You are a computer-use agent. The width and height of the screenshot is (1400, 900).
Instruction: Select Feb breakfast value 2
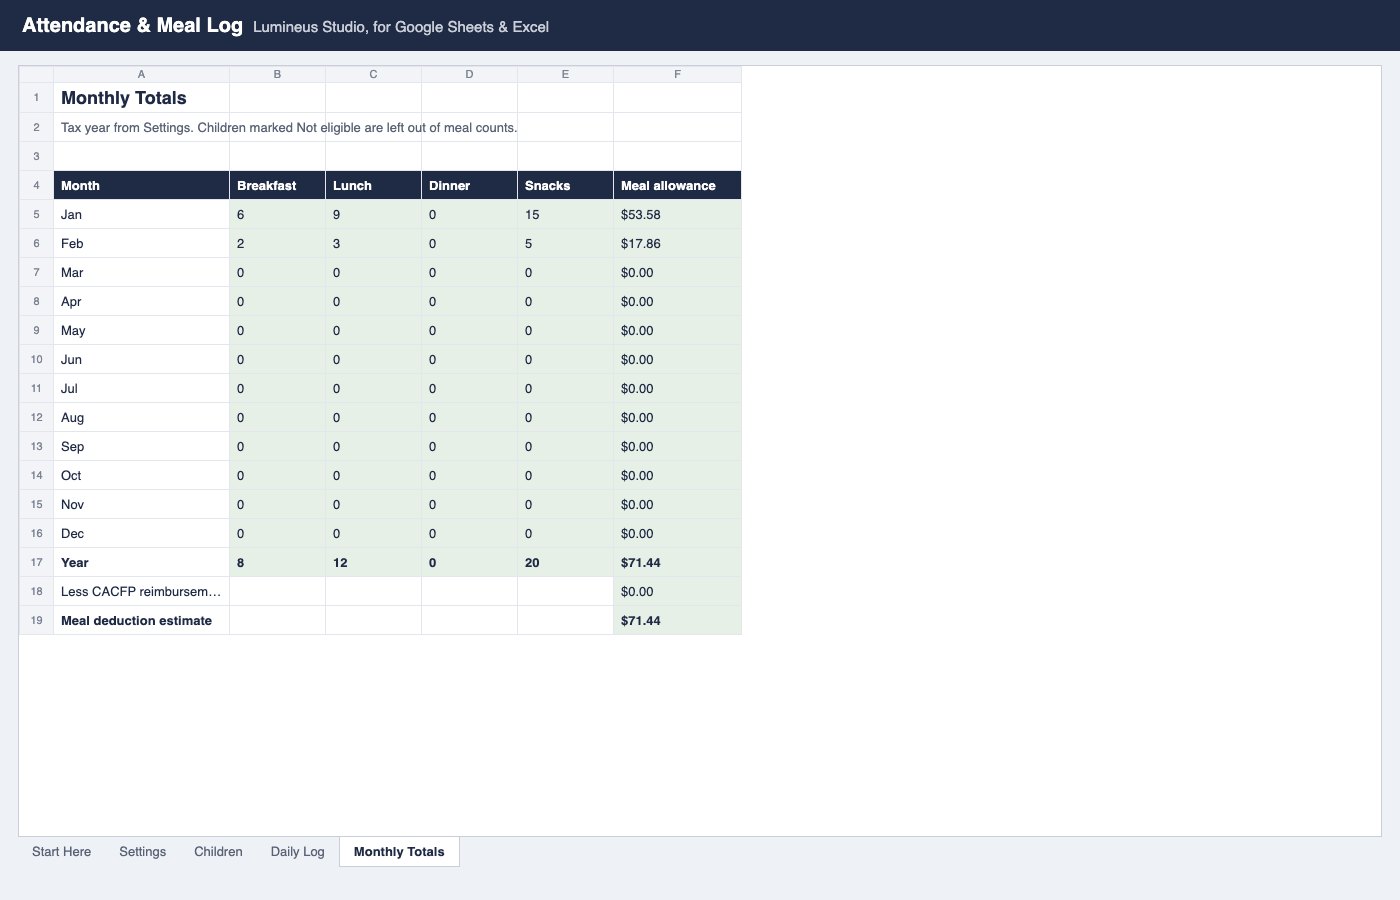click(277, 244)
